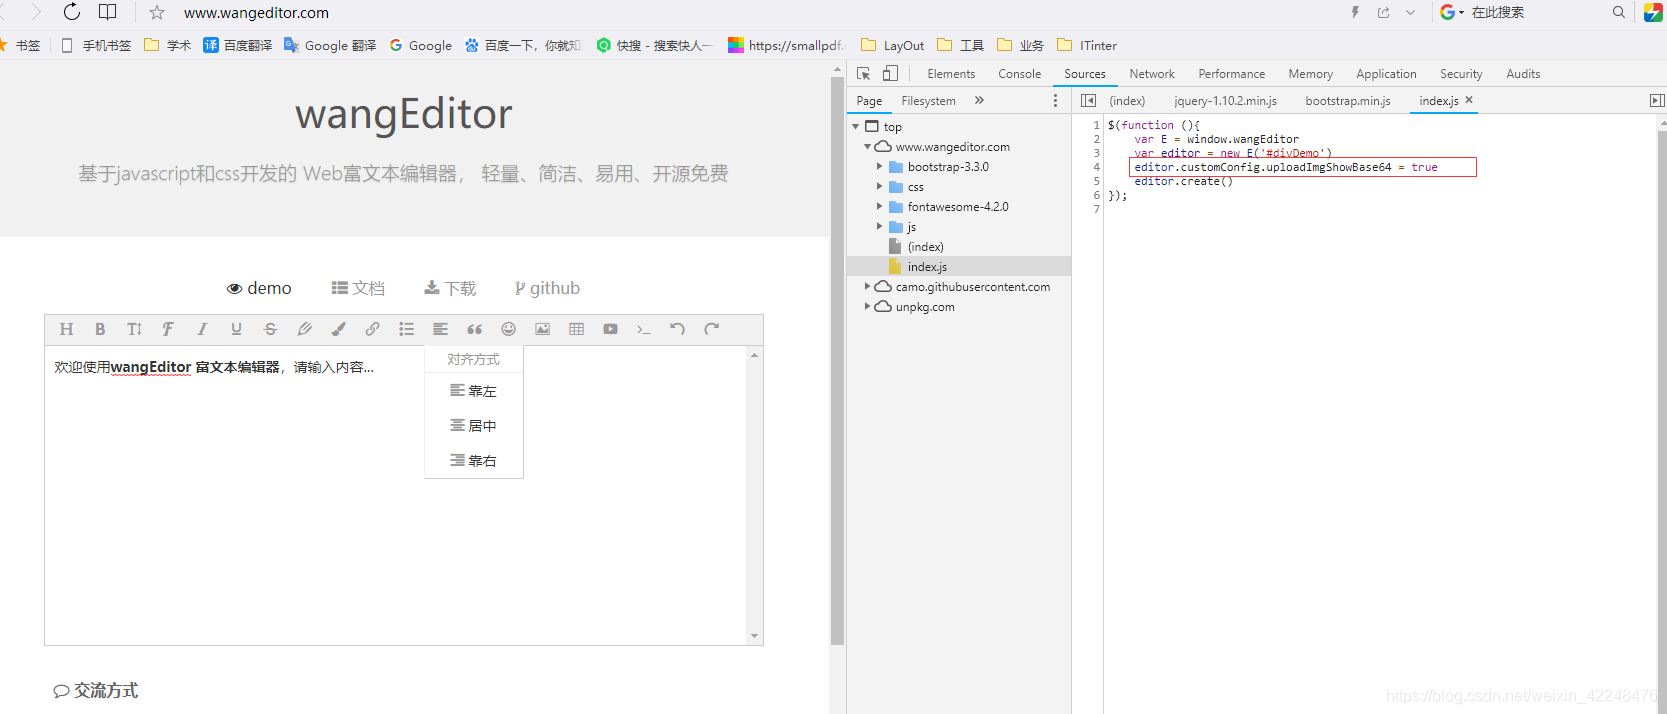The width and height of the screenshot is (1667, 714).
Task: Open the emoji smiley picker
Action: pyautogui.click(x=508, y=329)
